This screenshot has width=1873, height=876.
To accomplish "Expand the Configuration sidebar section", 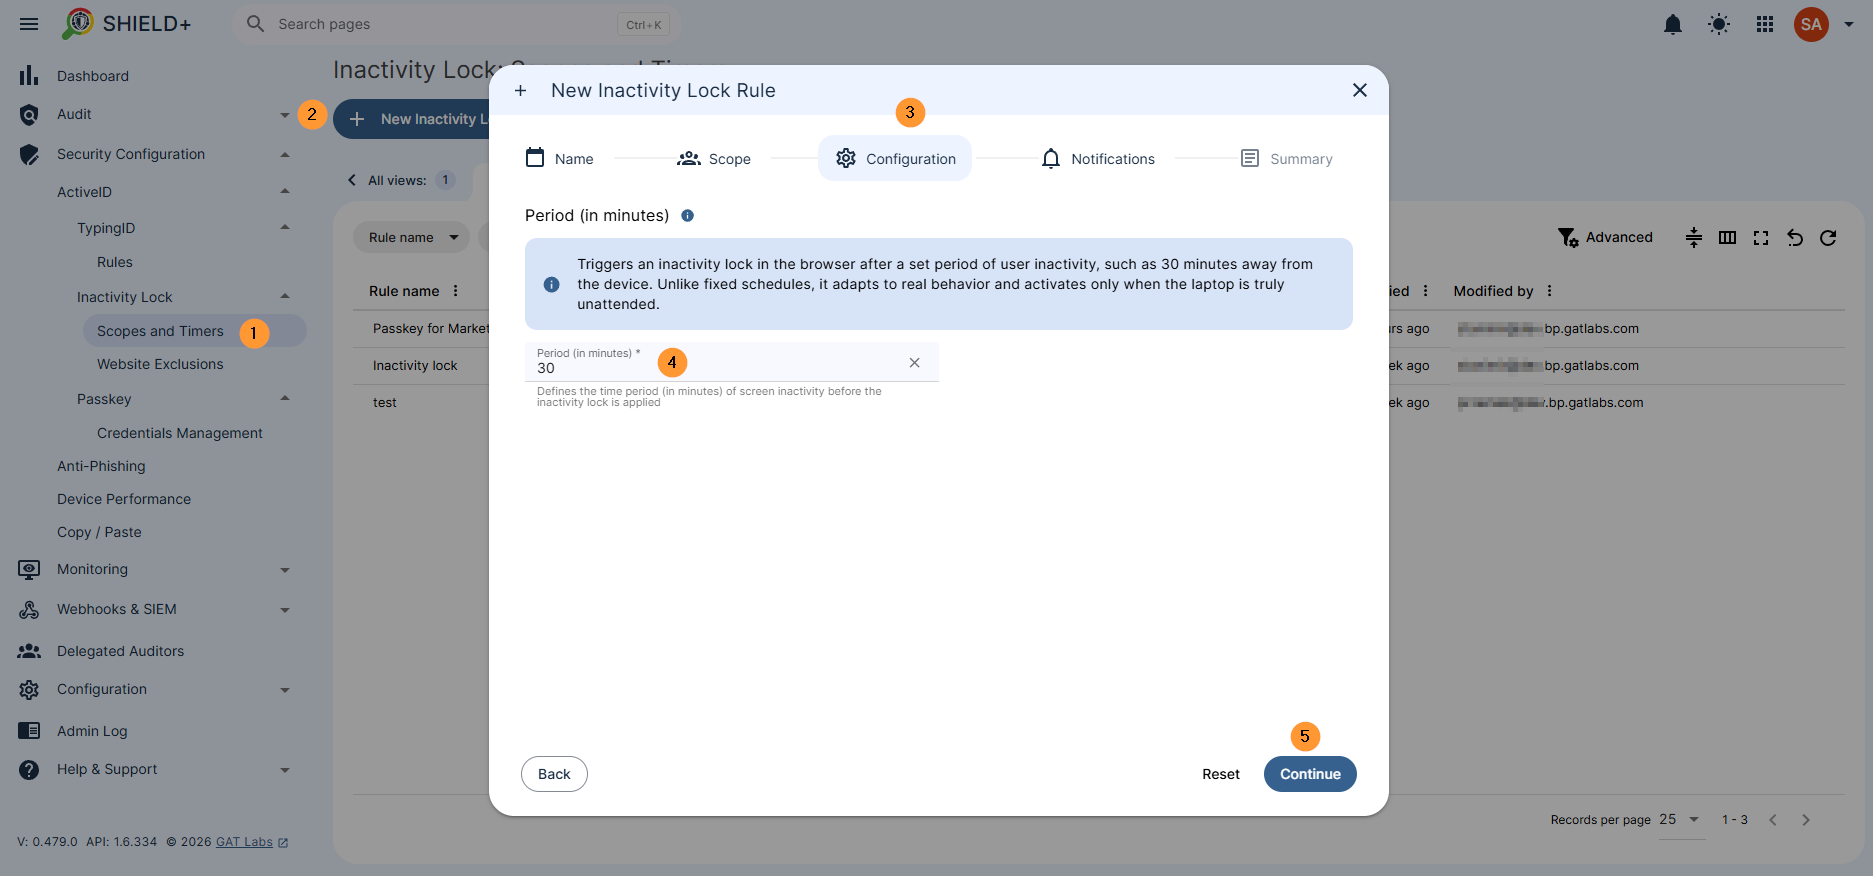I will tap(285, 690).
